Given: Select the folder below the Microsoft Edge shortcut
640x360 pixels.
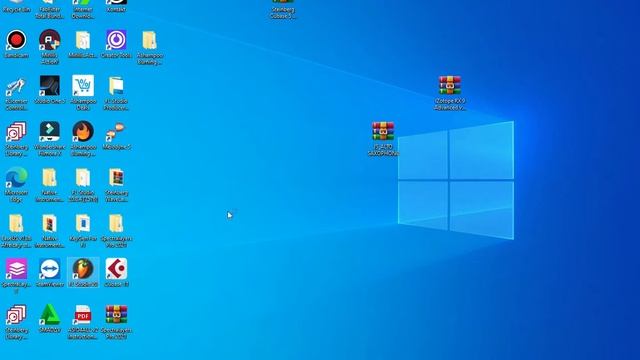Looking at the screenshot, I should point(16,223).
